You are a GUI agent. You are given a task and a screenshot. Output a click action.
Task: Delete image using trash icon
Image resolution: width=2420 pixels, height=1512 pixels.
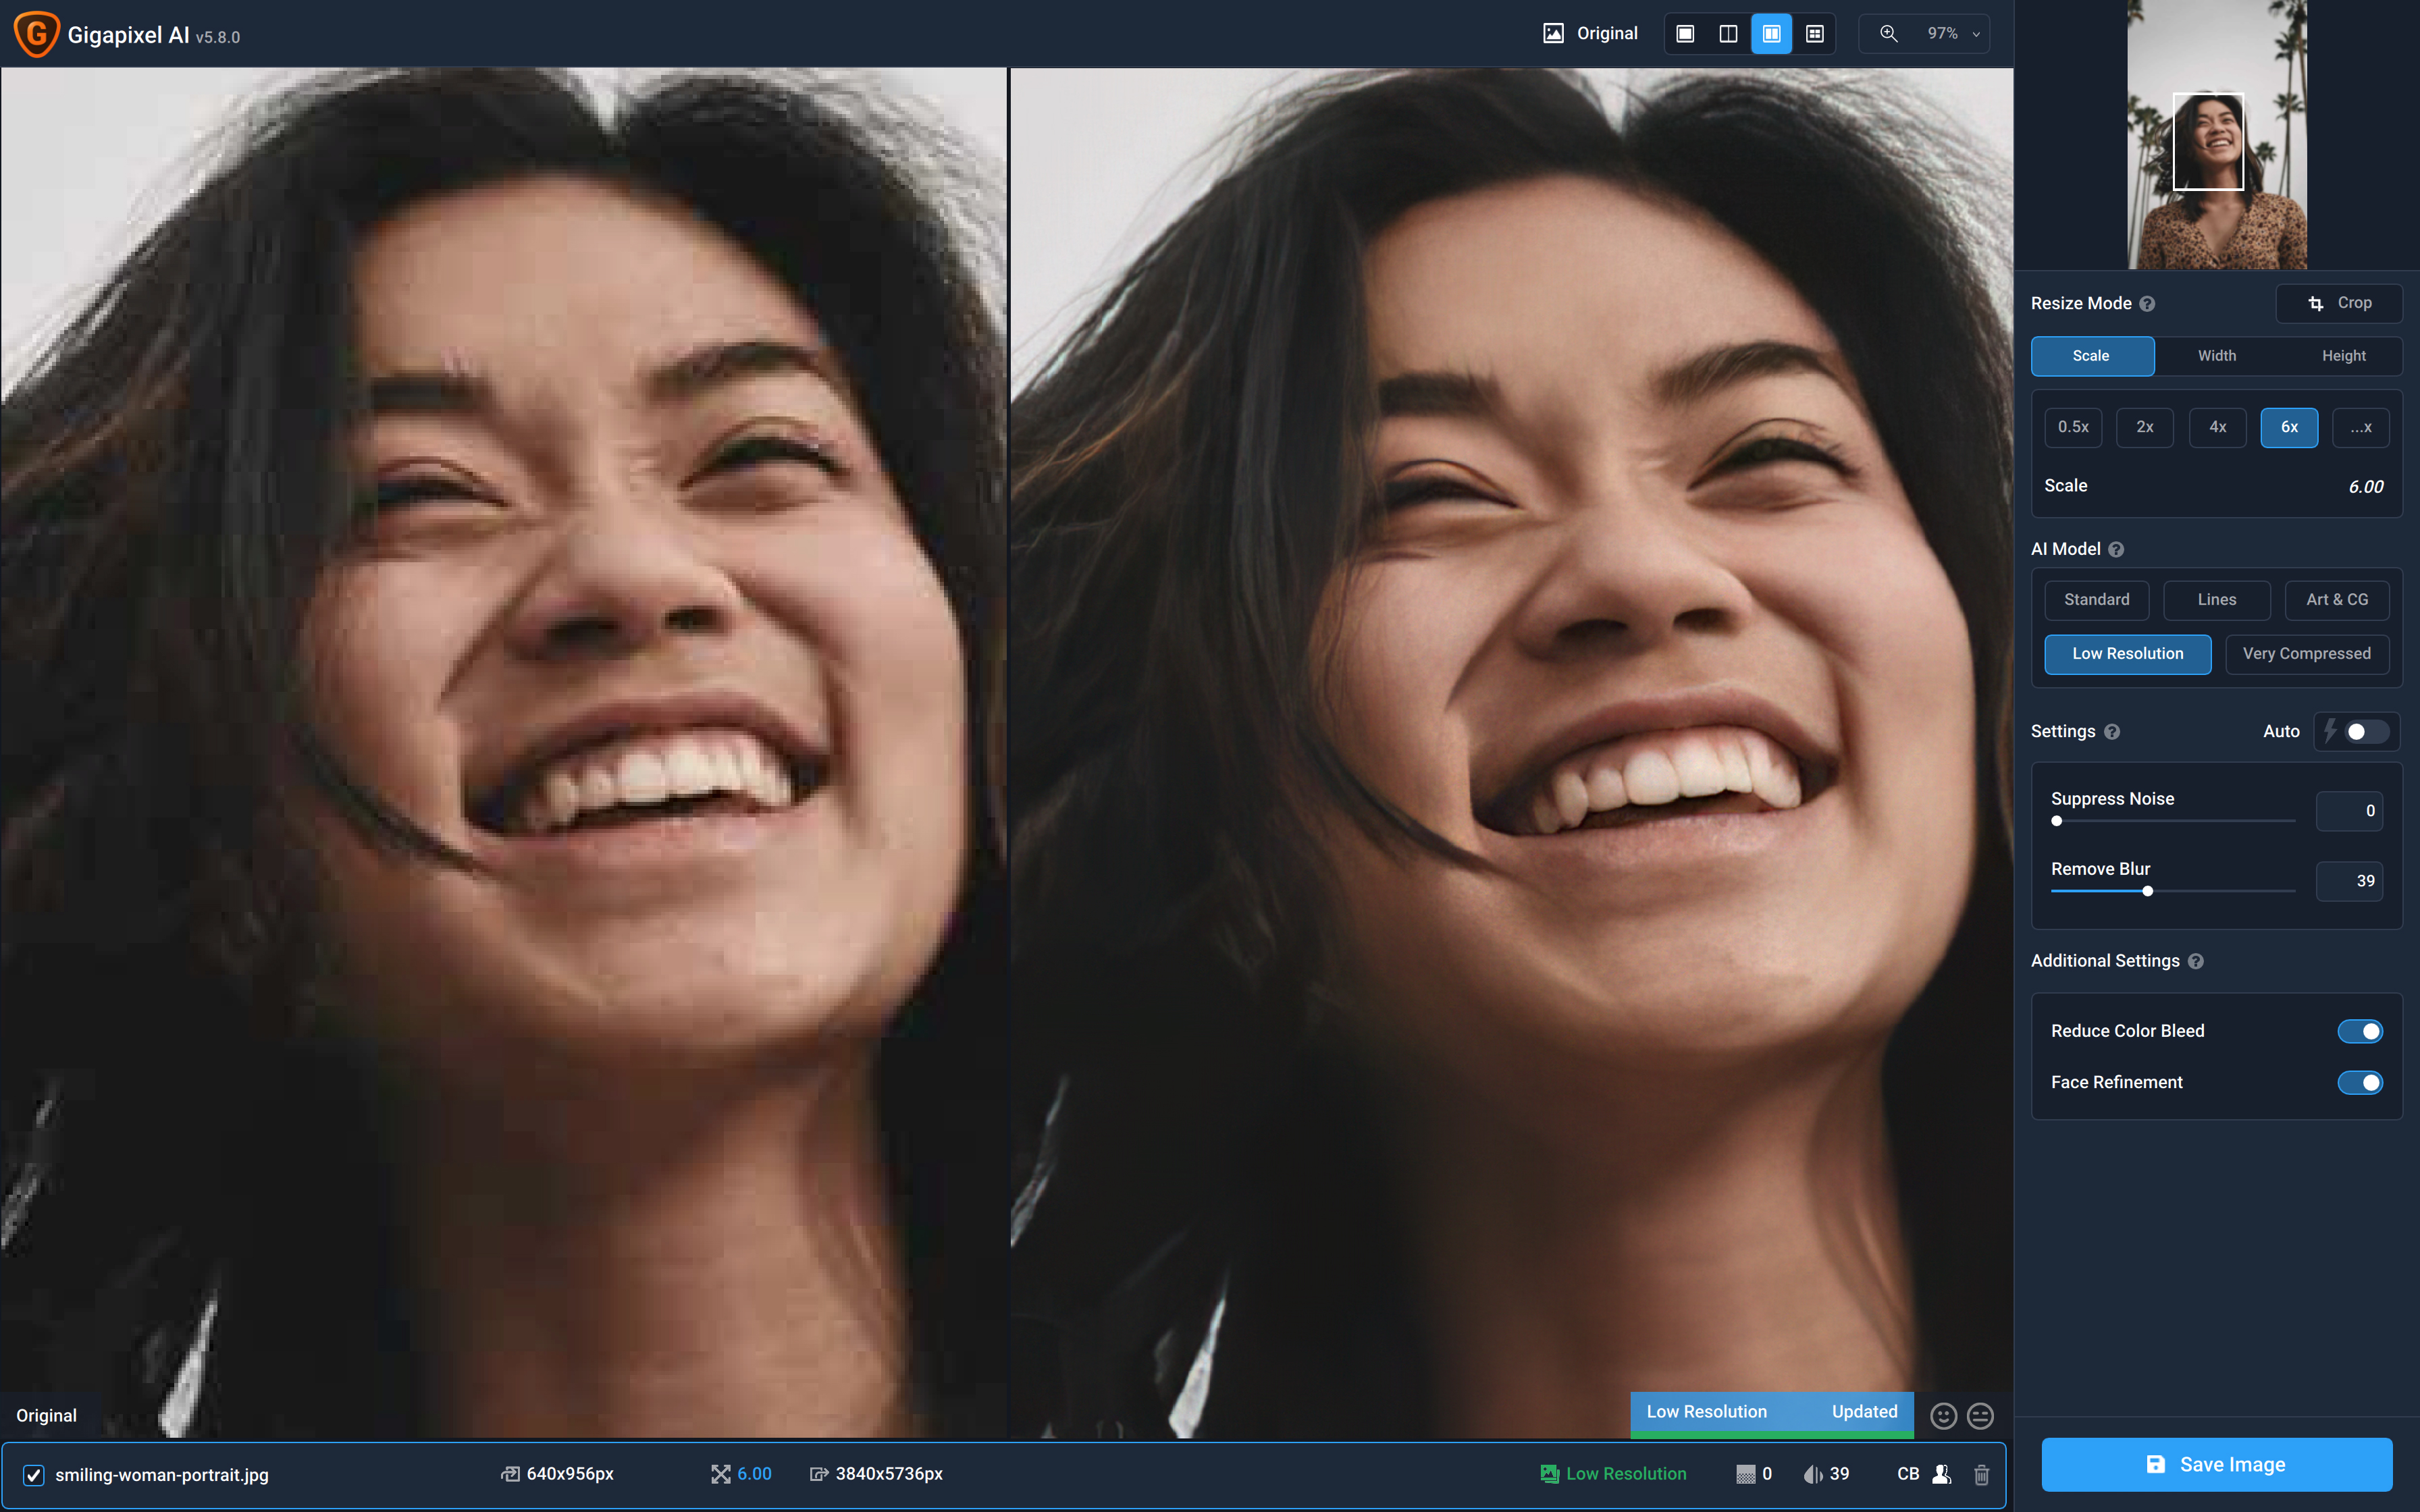pyautogui.click(x=1981, y=1474)
